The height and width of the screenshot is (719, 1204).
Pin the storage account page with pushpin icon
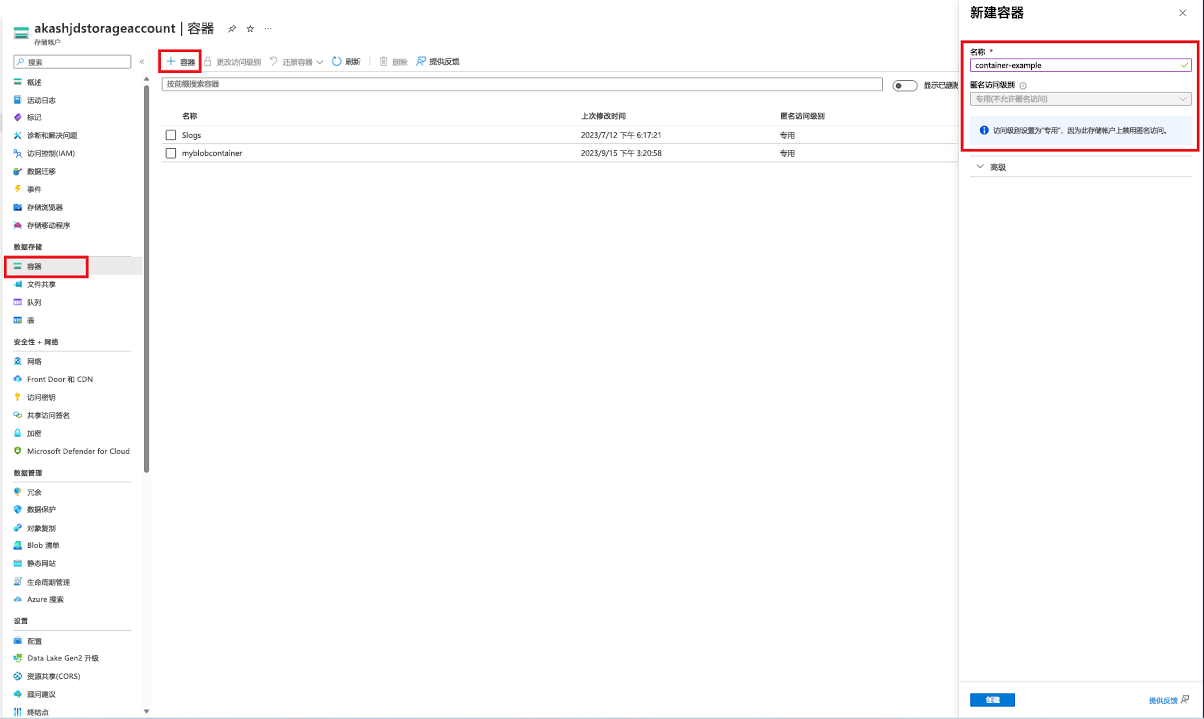click(x=233, y=29)
